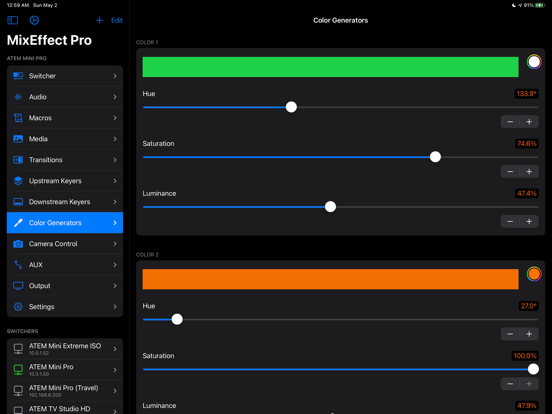Expand the AUX chevron

click(115, 264)
